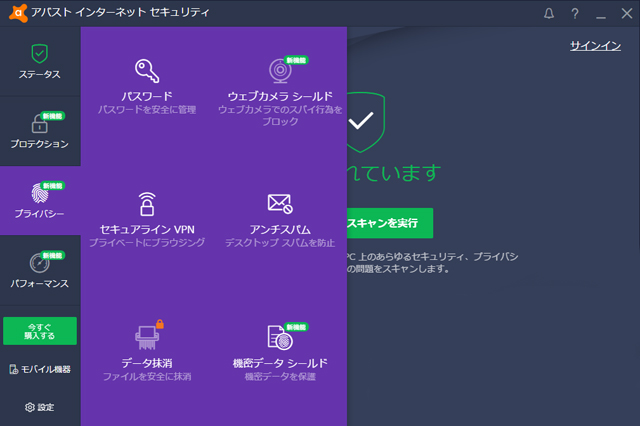Image resolution: width=640 pixels, height=426 pixels.
Task: Click セキュアライン VPN title text
Action: pos(147,229)
